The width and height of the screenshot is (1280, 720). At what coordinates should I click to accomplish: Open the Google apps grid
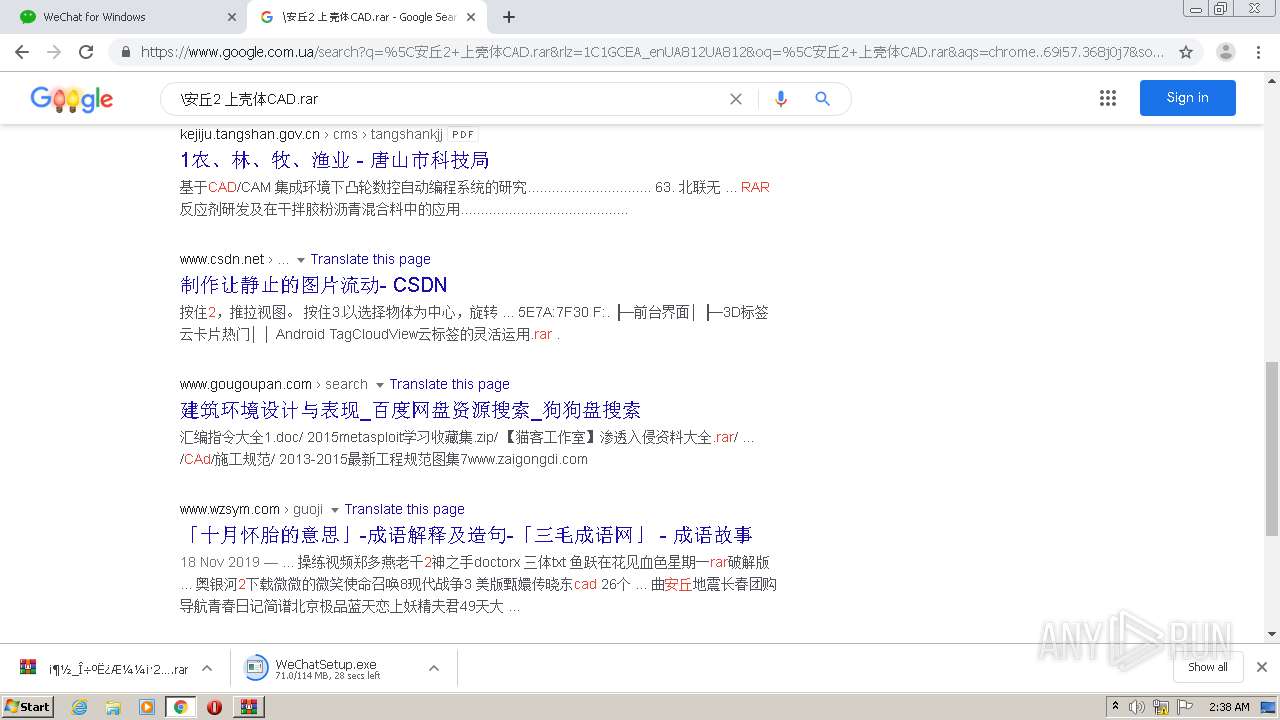point(1107,98)
